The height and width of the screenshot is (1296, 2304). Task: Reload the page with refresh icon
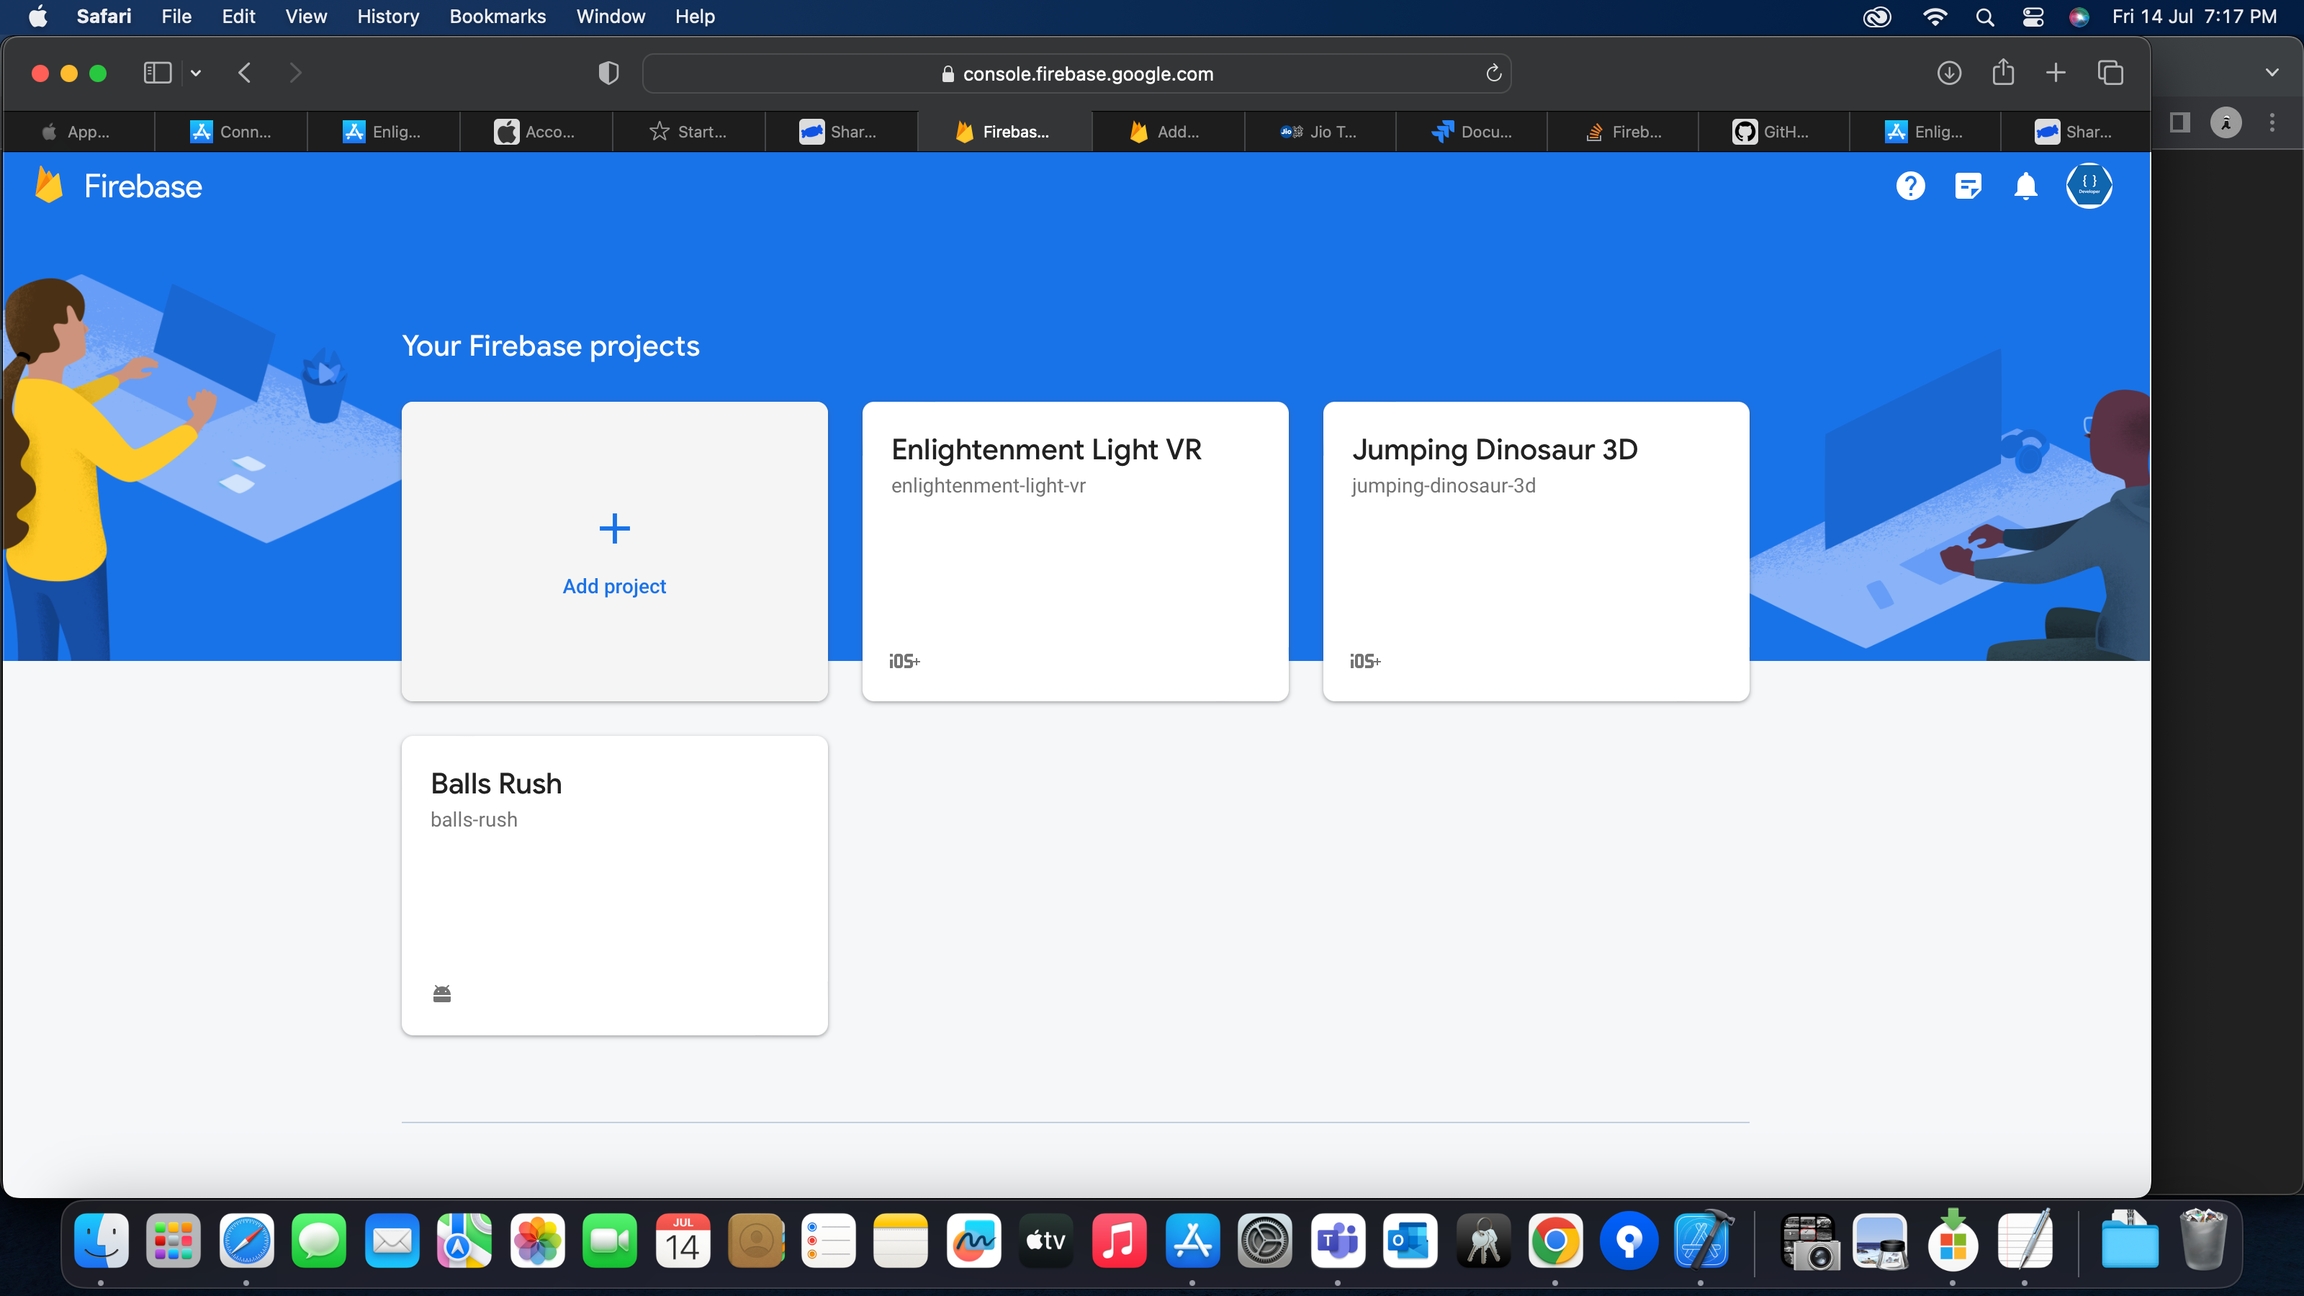pos(1493,73)
